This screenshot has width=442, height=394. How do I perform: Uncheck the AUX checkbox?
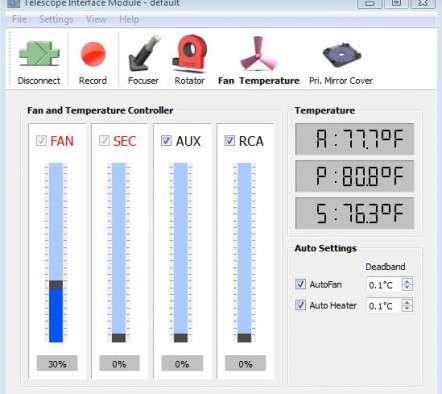[166, 141]
